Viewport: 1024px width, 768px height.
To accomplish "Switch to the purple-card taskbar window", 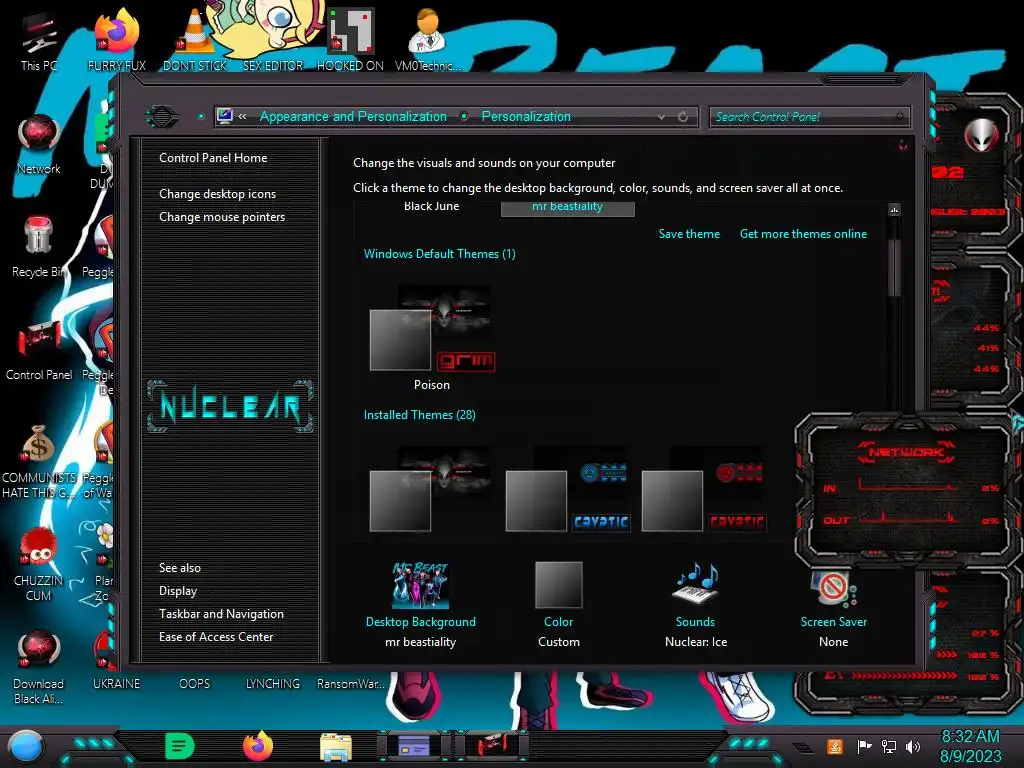I will point(414,746).
